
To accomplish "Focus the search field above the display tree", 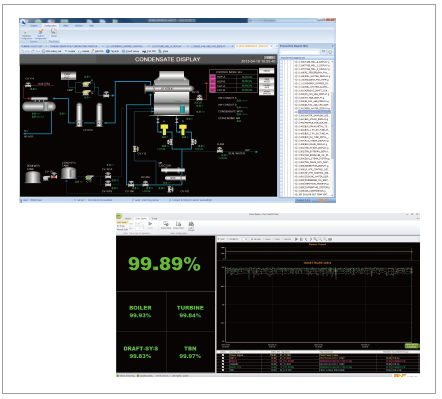I will coord(299,52).
